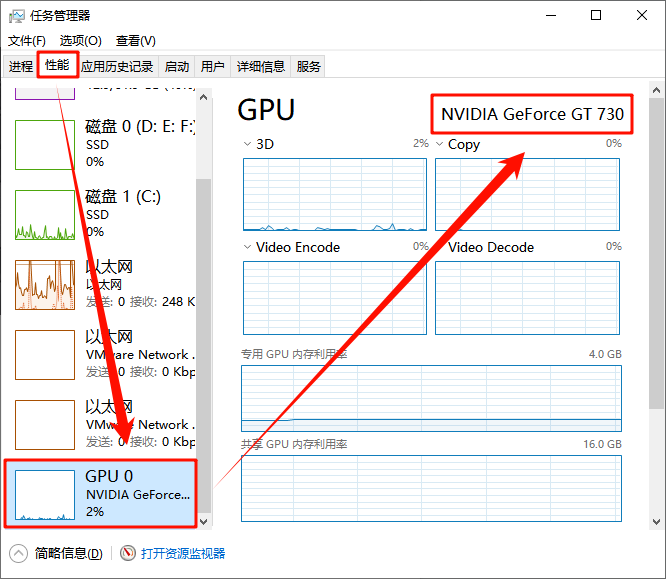This screenshot has width=666, height=579.
Task: Select 磁盘 0 (D: E: F:) mini graph
Action: pos(45,145)
